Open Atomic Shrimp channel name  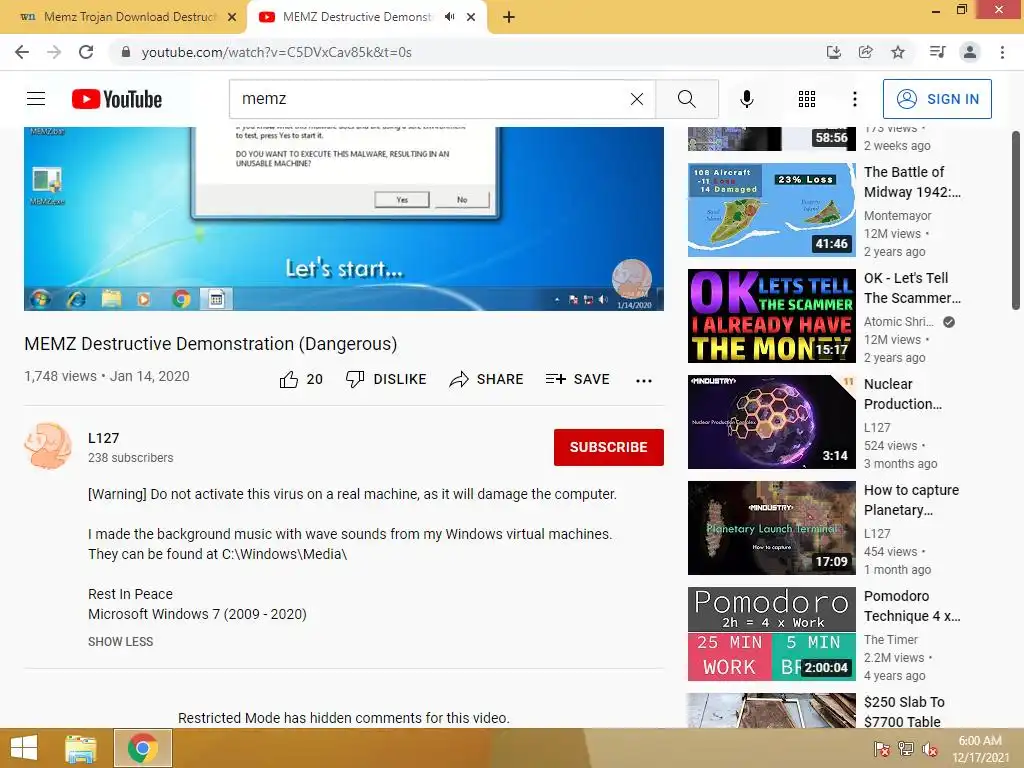[x=899, y=322]
